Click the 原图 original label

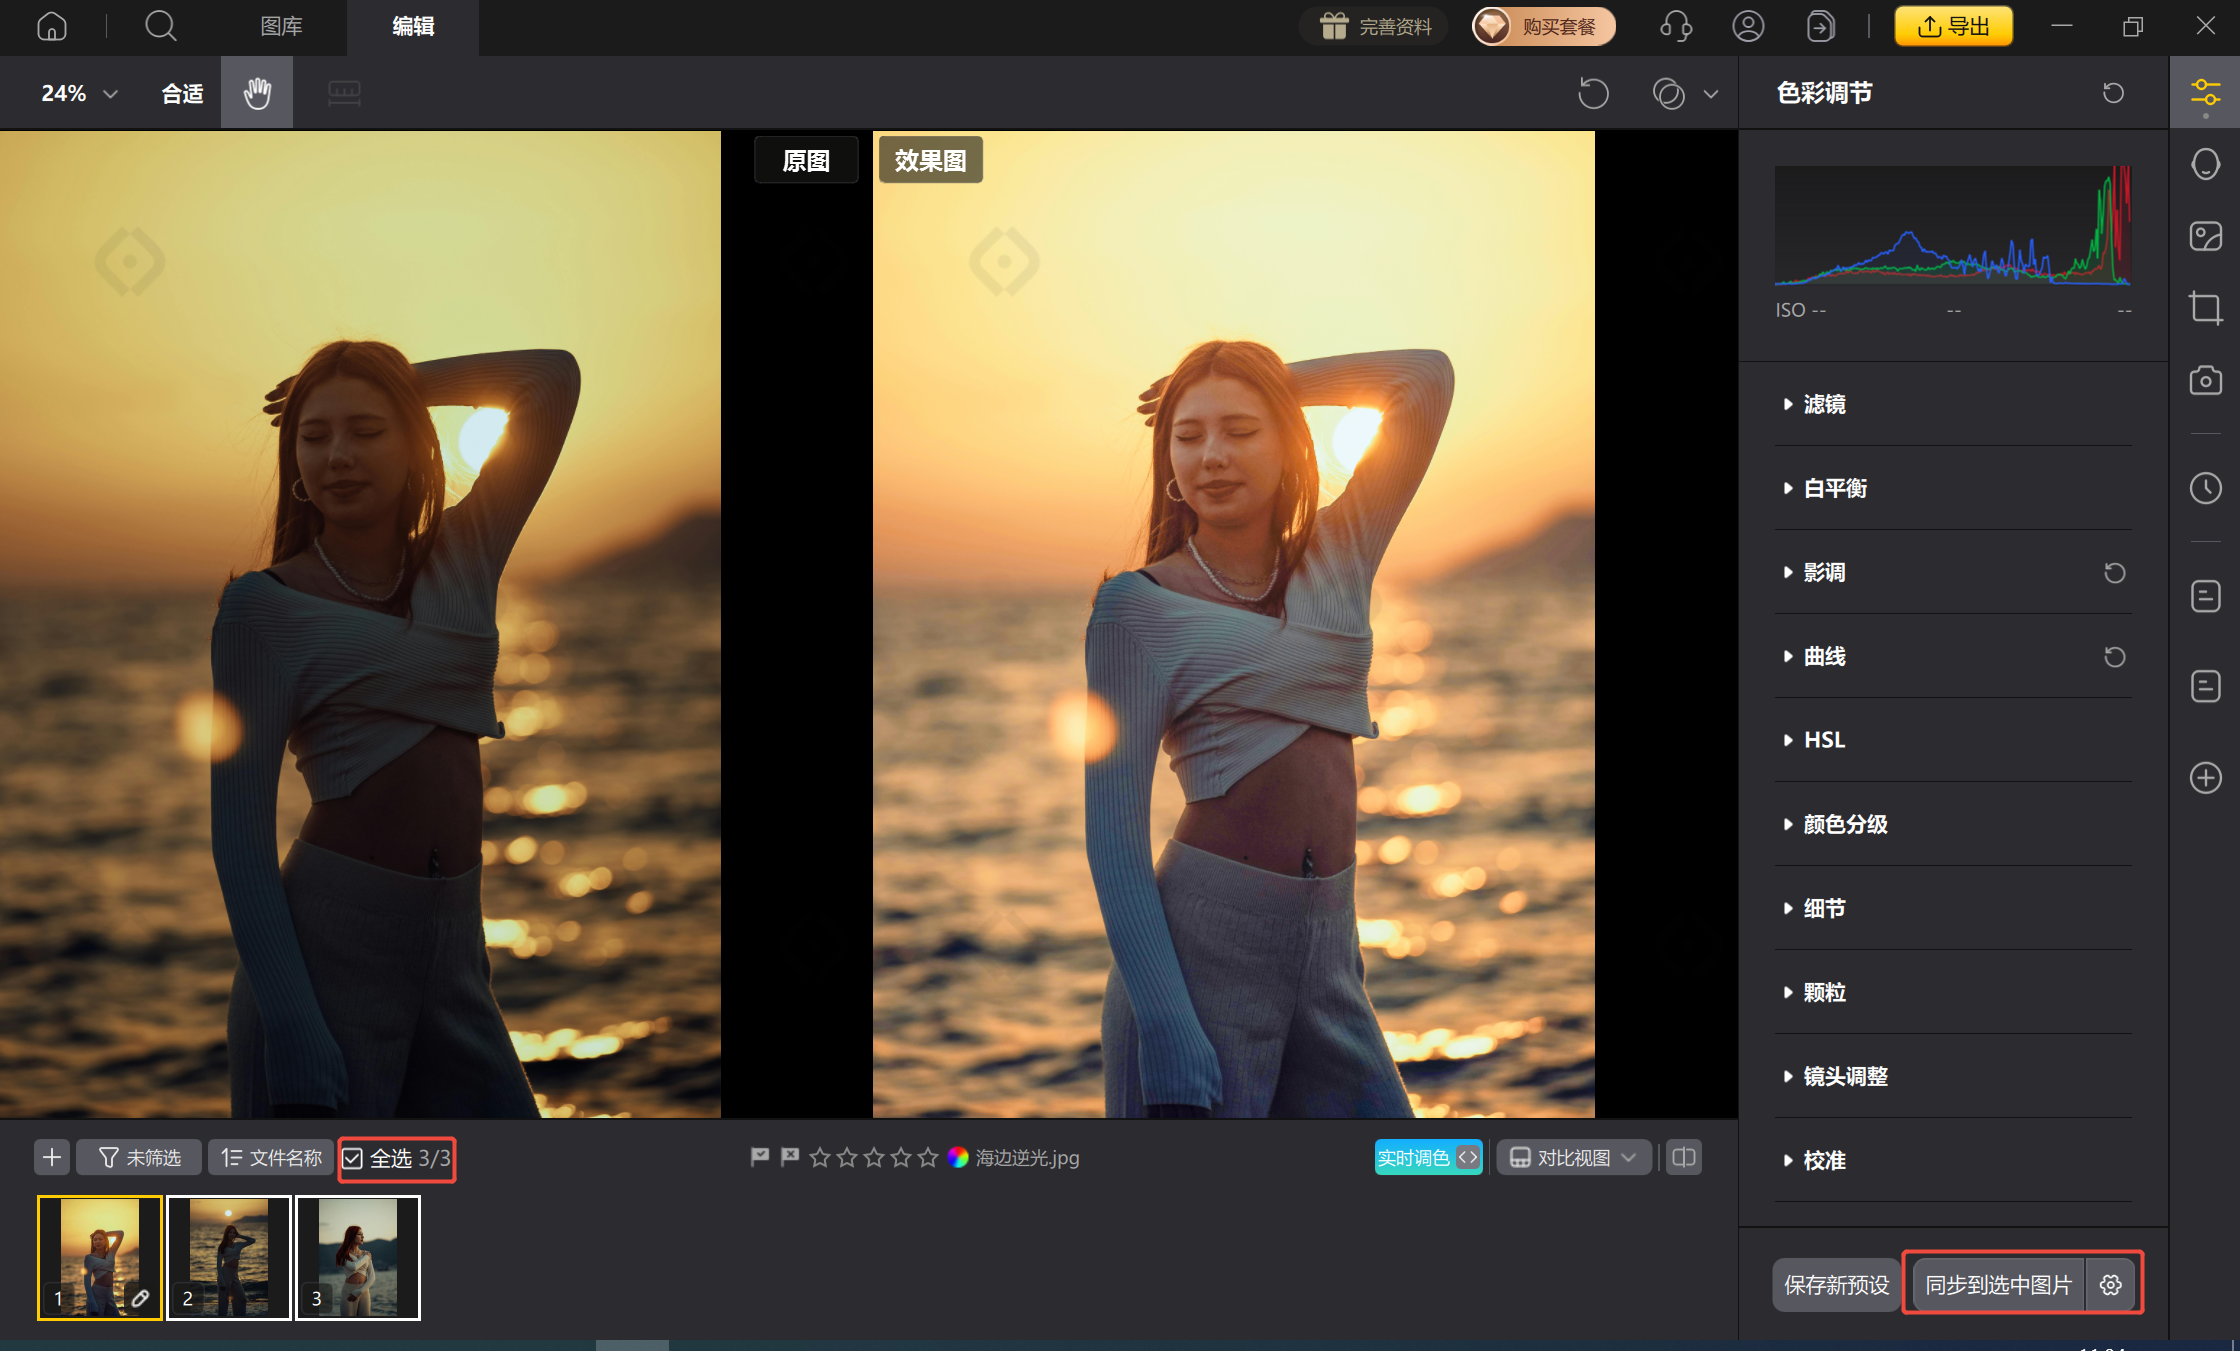[806, 160]
